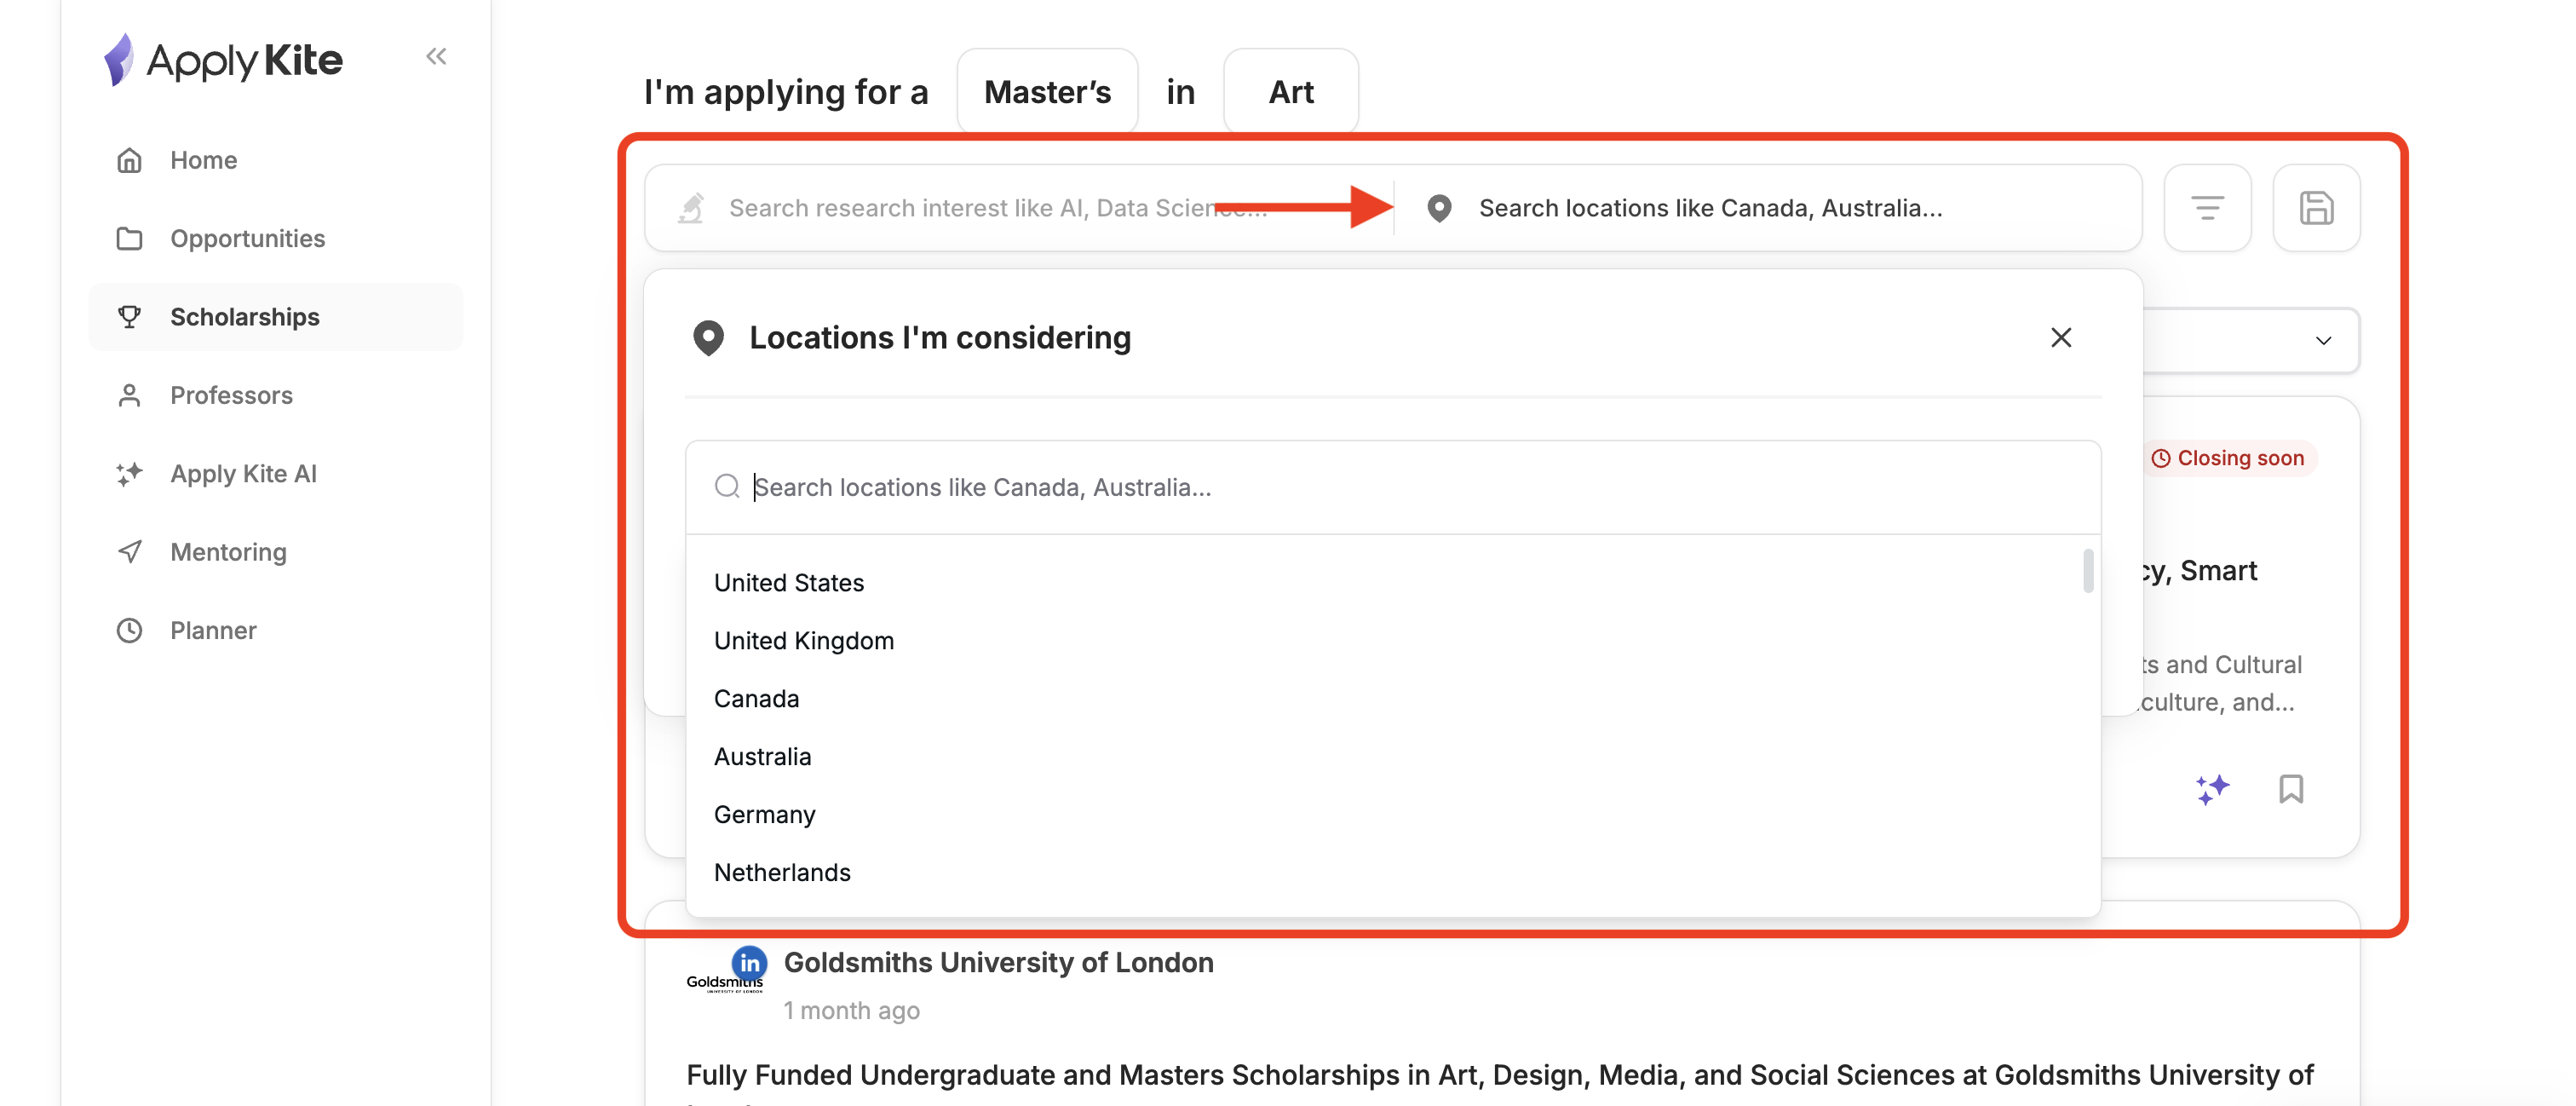2576x1106 pixels.
Task: Open the Art field selector
Action: tap(1290, 92)
